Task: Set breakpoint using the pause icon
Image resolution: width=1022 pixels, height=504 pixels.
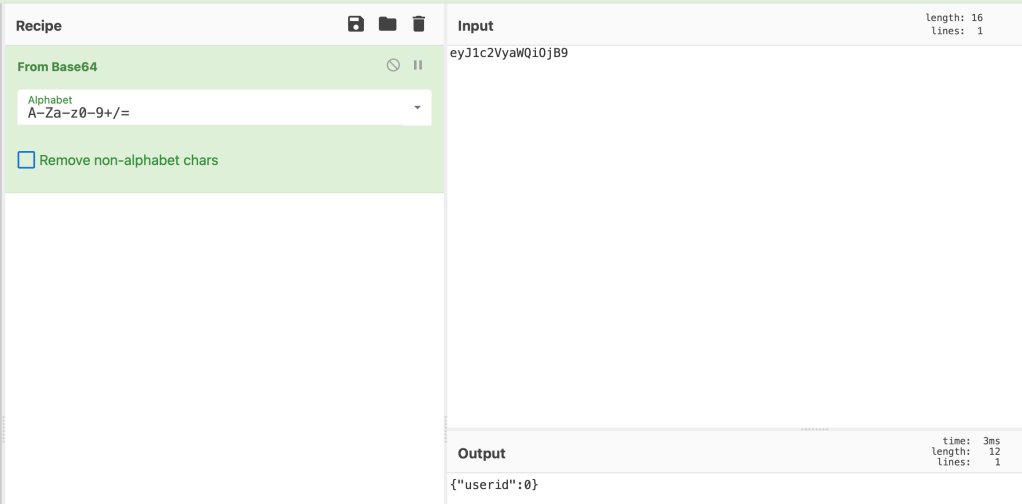Action: tap(418, 65)
